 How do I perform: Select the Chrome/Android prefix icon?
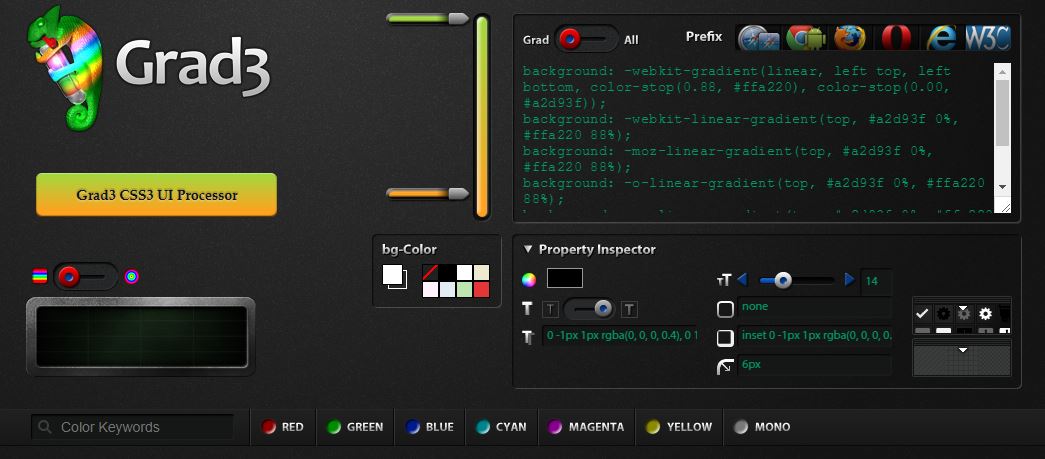click(806, 38)
